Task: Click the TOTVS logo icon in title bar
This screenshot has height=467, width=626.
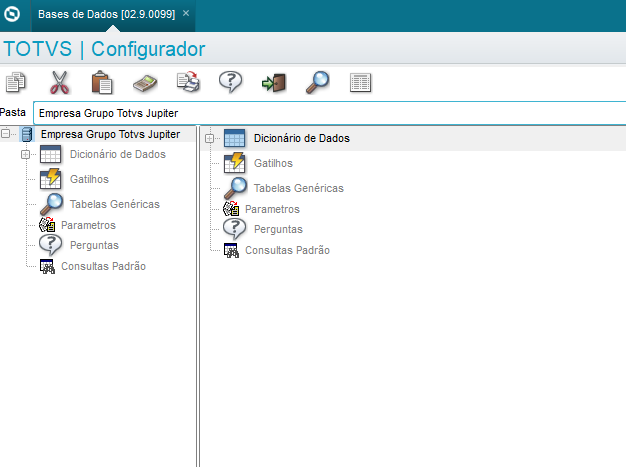Action: [x=12, y=14]
